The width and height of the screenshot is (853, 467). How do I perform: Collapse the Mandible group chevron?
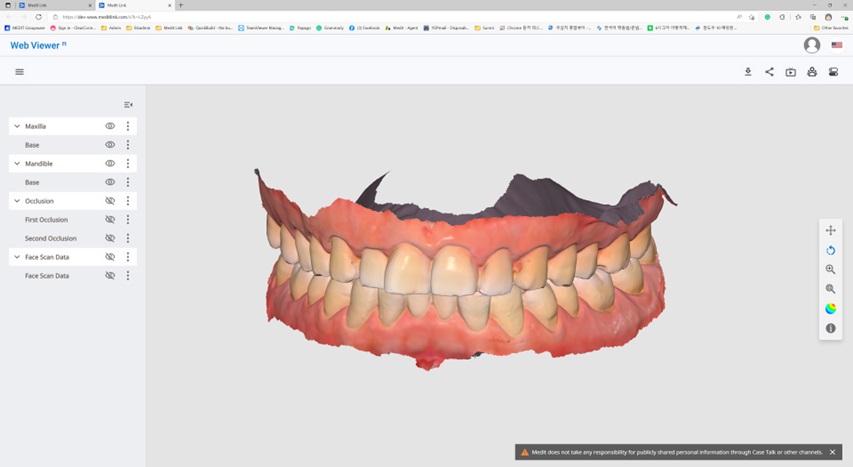[x=17, y=163]
